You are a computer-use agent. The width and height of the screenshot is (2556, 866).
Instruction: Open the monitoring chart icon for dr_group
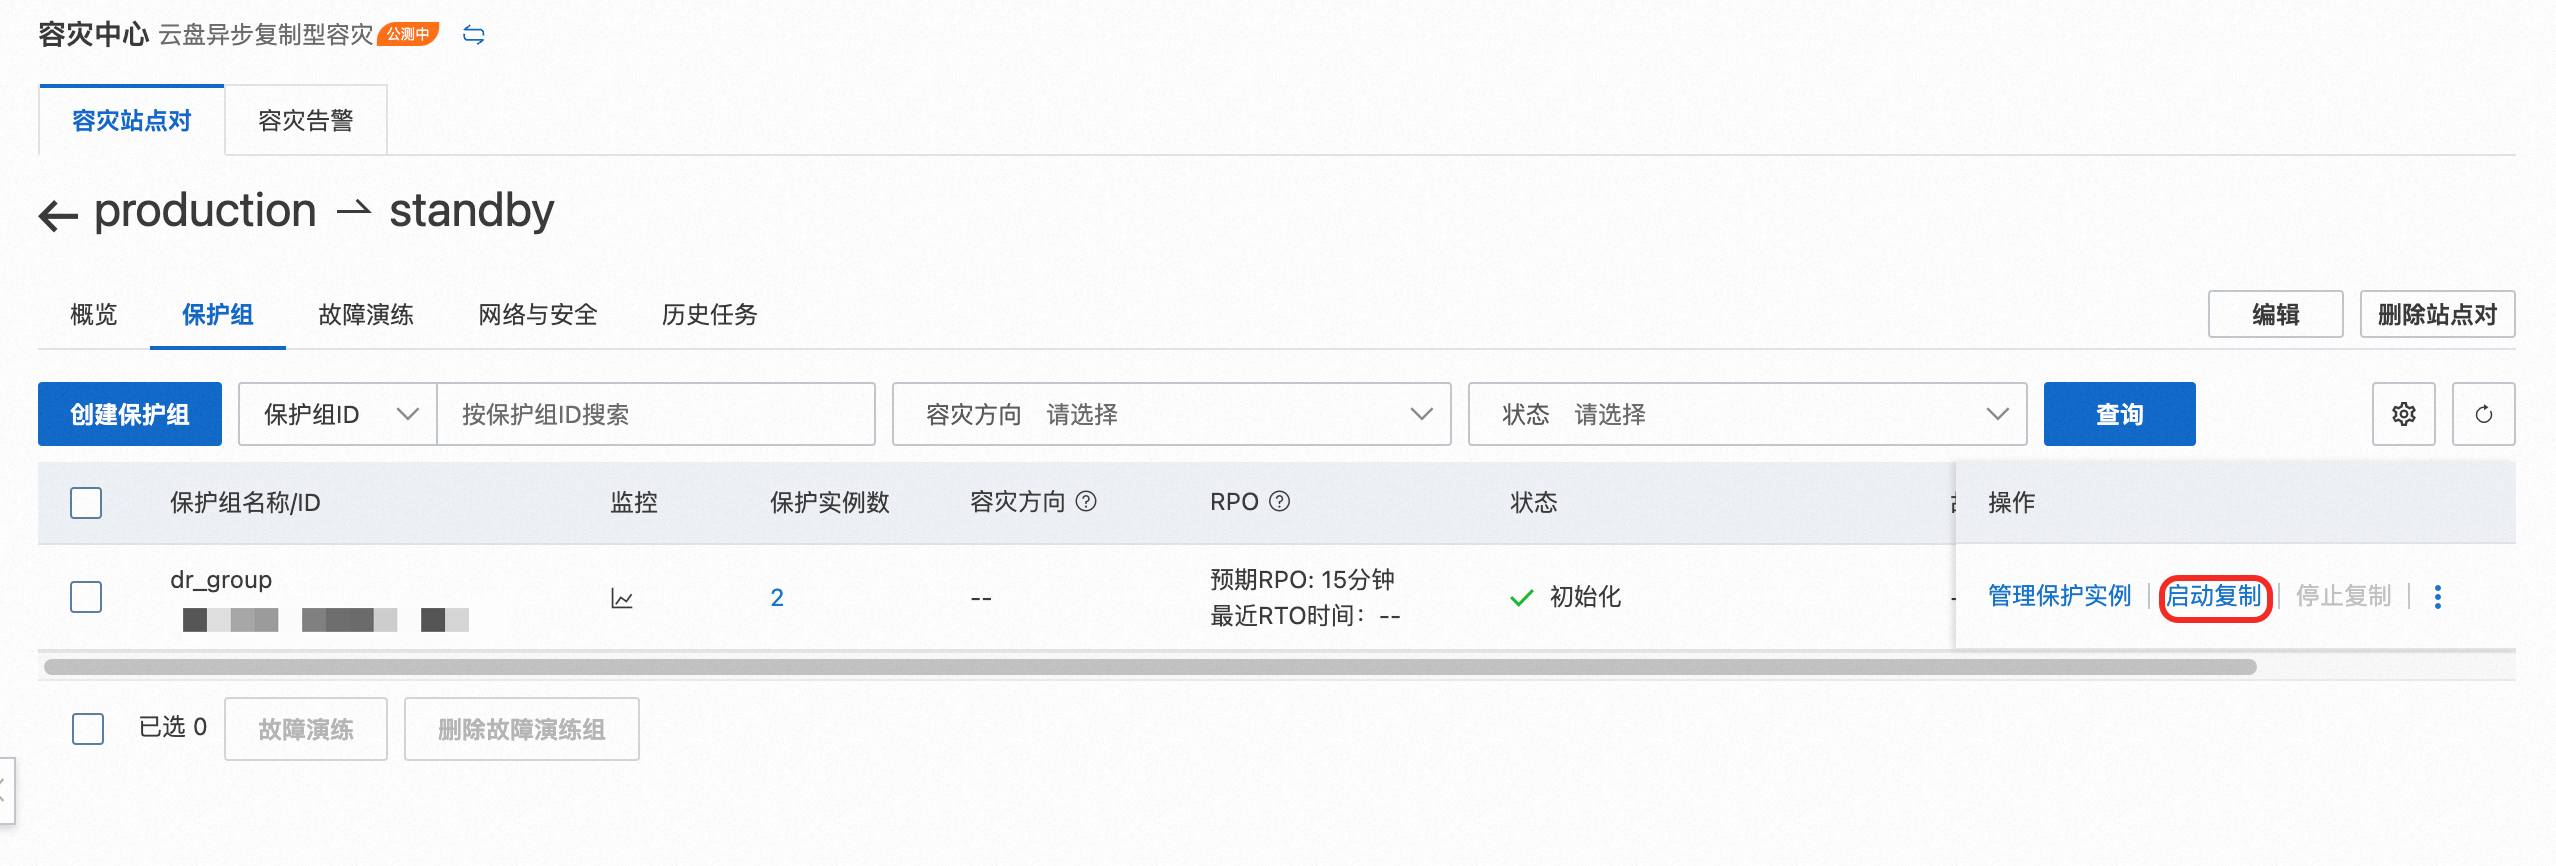click(622, 598)
